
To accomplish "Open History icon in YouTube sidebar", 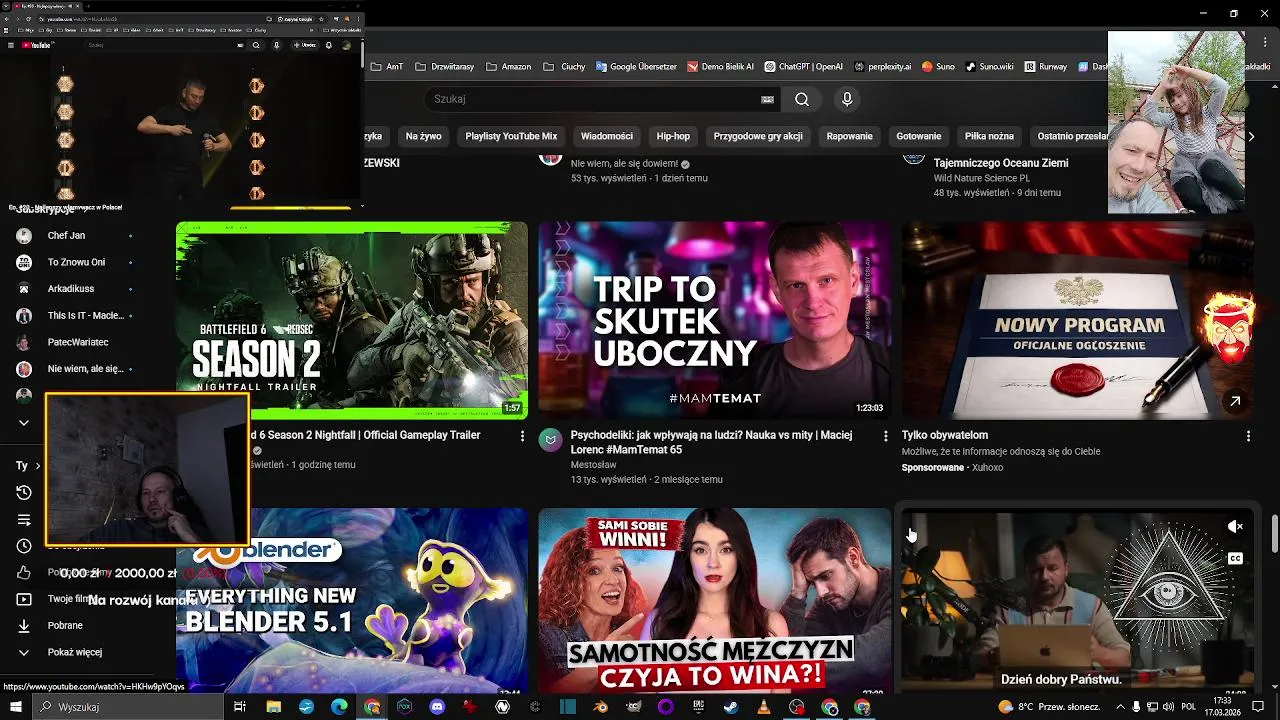I will (x=24, y=492).
